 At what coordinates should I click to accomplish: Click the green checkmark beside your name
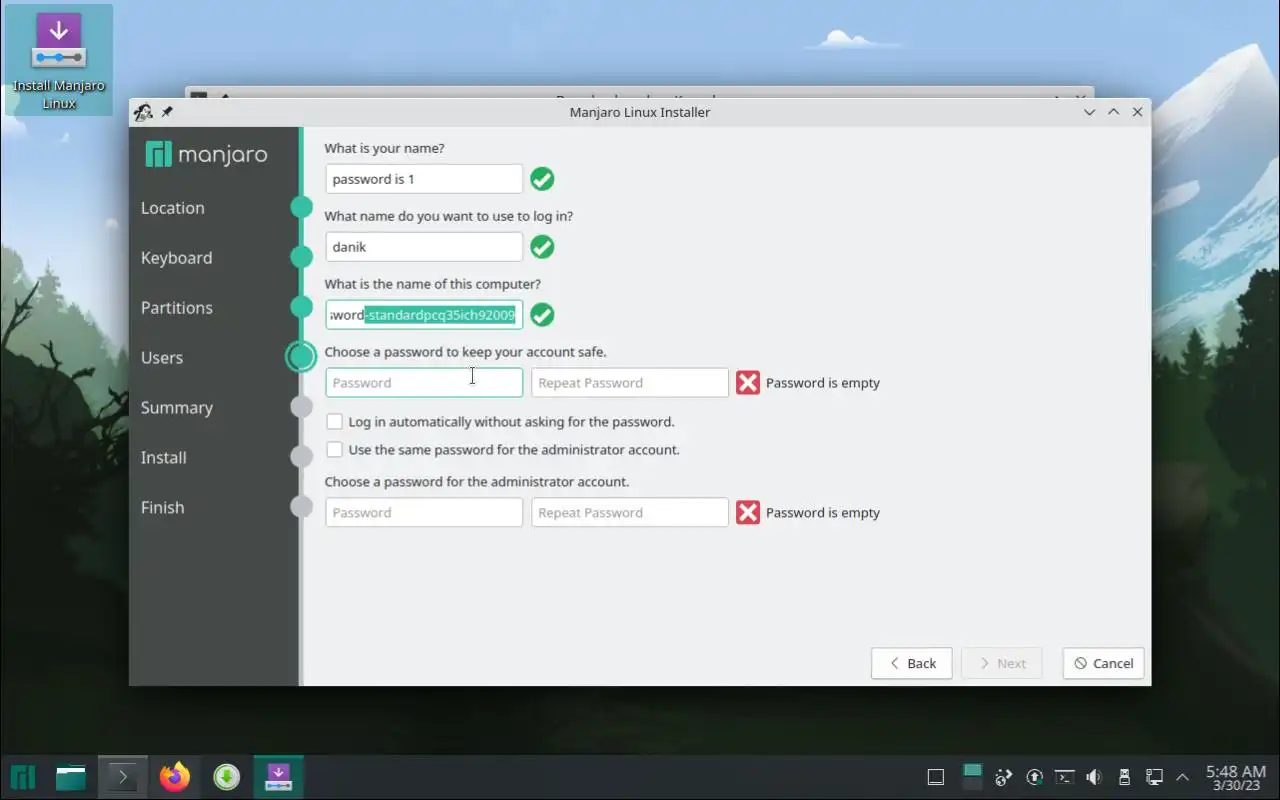point(542,179)
